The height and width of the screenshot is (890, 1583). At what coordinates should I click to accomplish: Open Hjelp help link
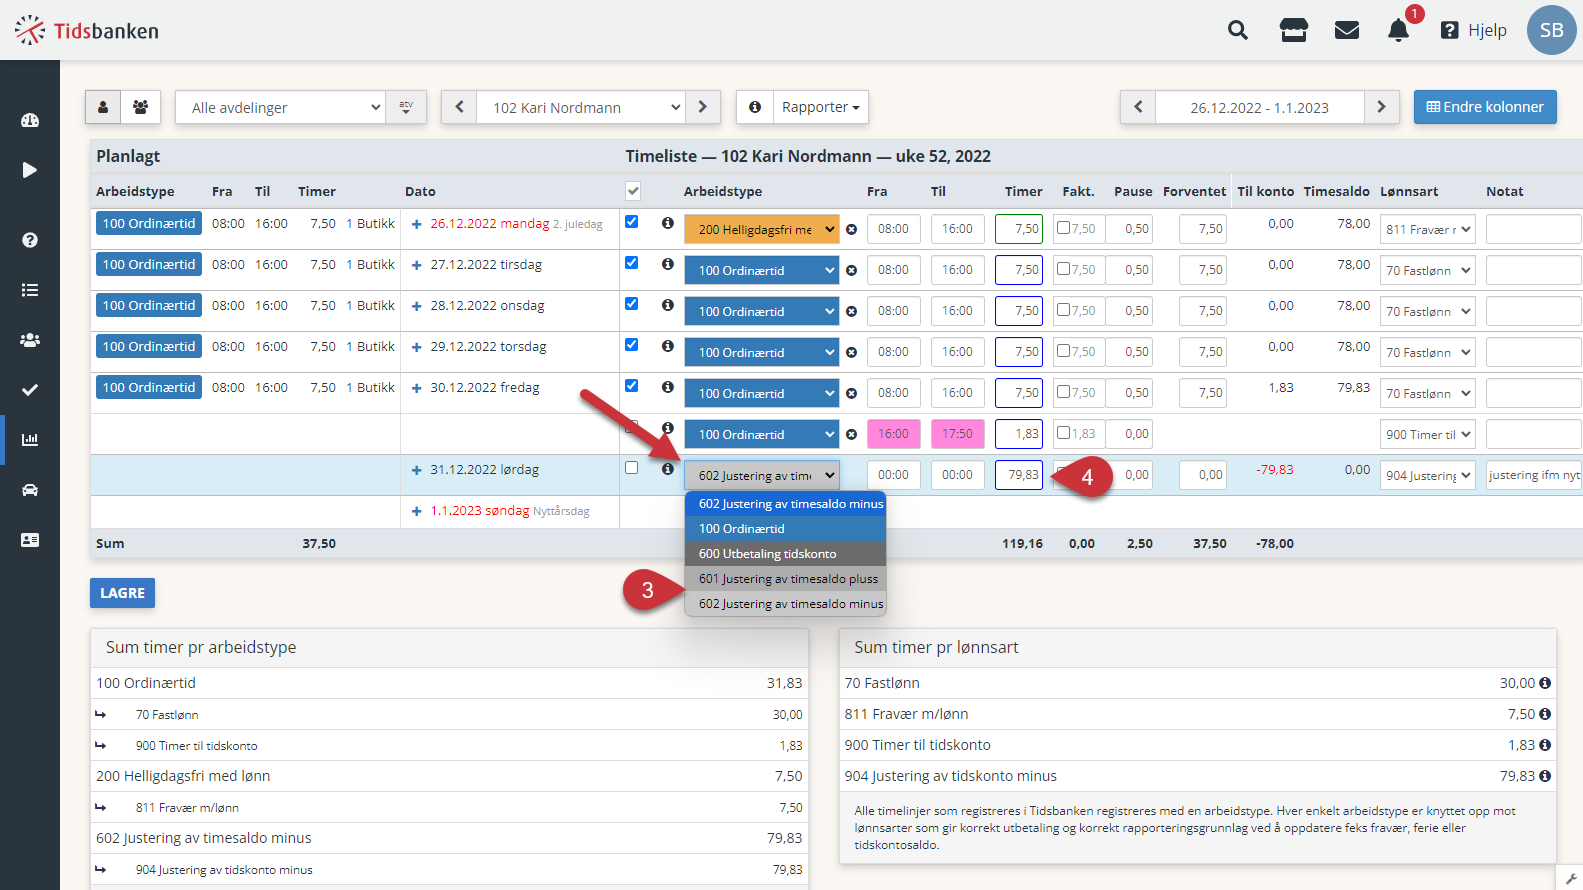[x=1474, y=30]
